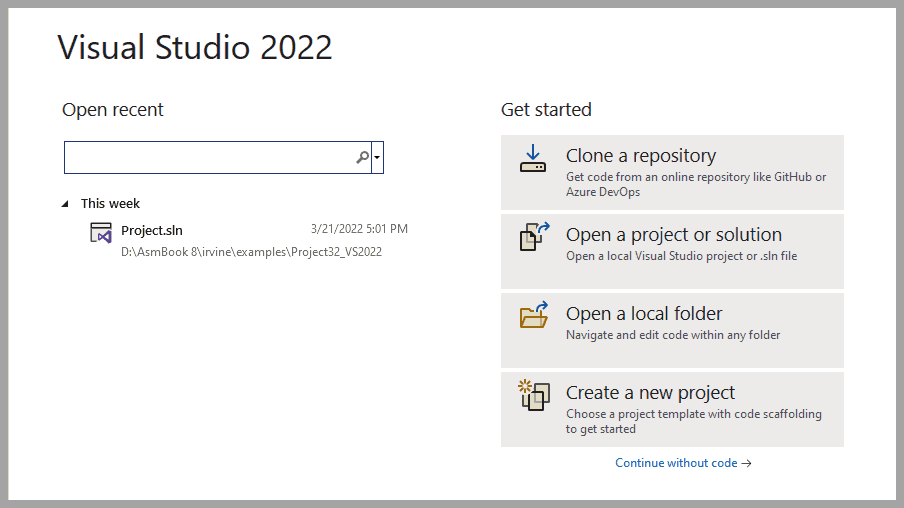This screenshot has height=508, width=904.
Task: Click the path D:\AsmBook 8\irvine\examples\Project32_VS2022
Action: coord(251,252)
